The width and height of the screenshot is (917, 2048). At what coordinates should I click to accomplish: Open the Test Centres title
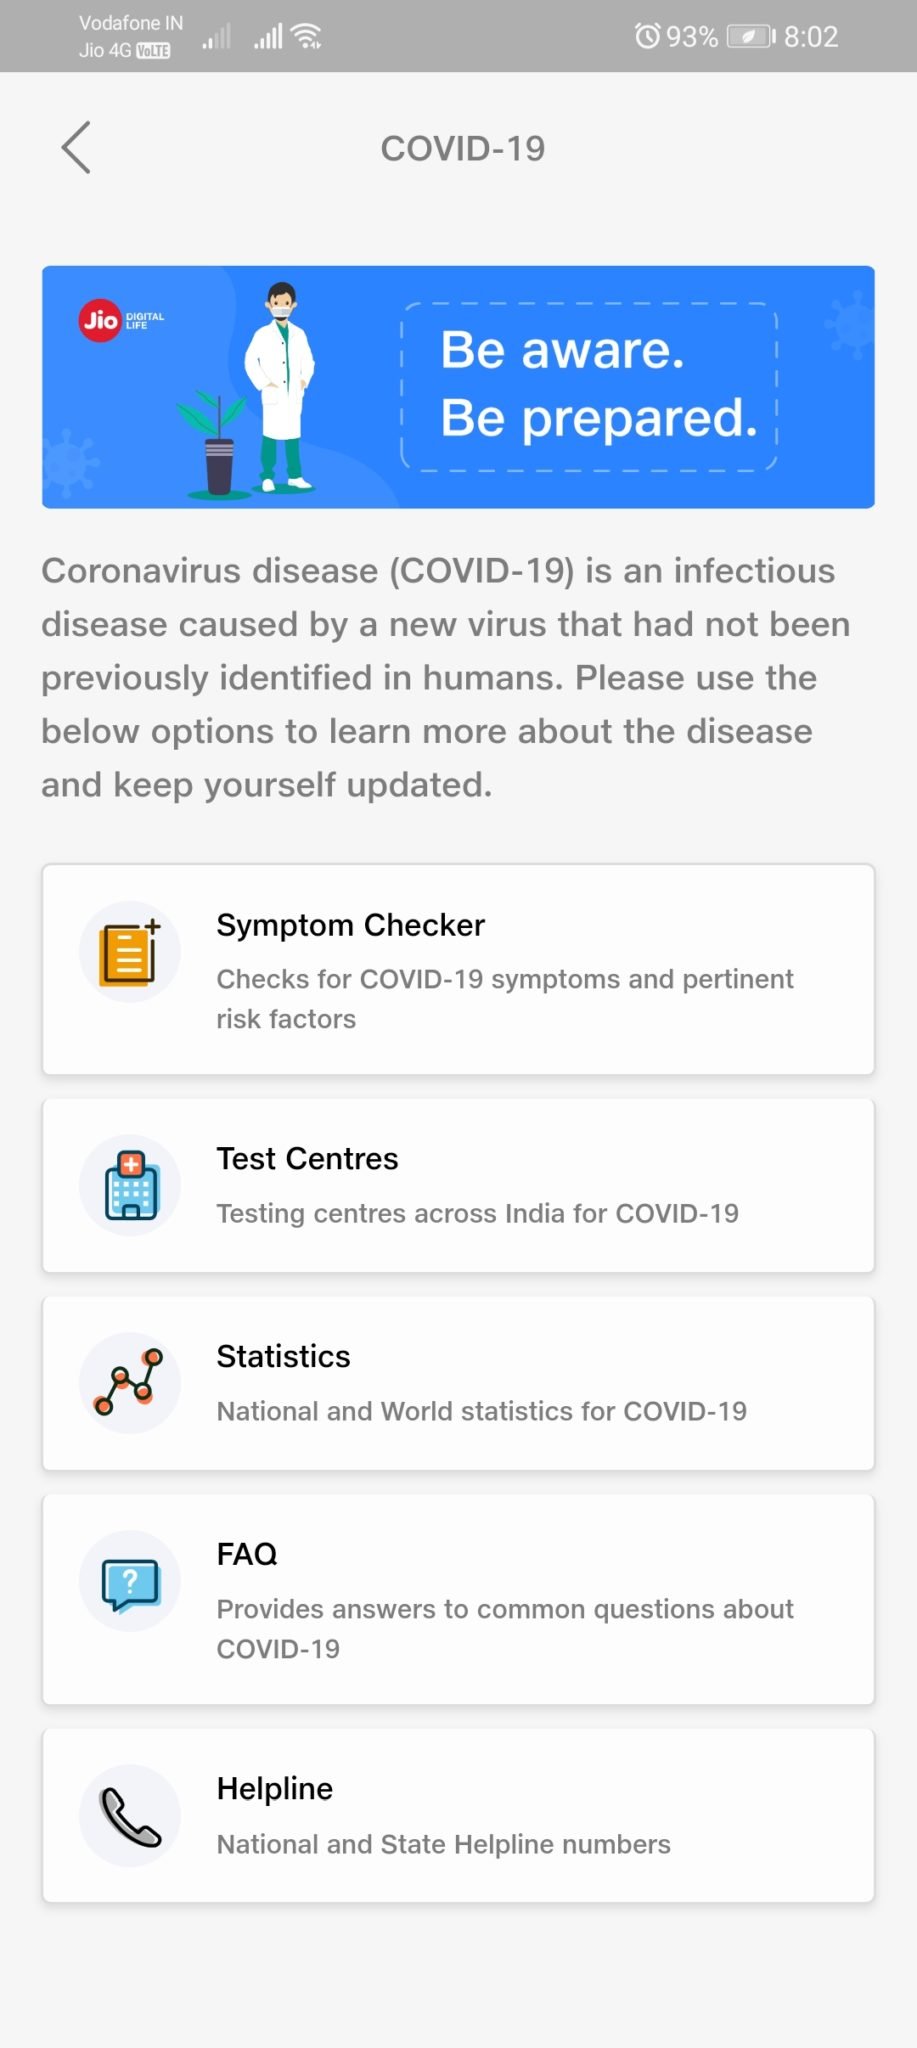click(307, 1159)
